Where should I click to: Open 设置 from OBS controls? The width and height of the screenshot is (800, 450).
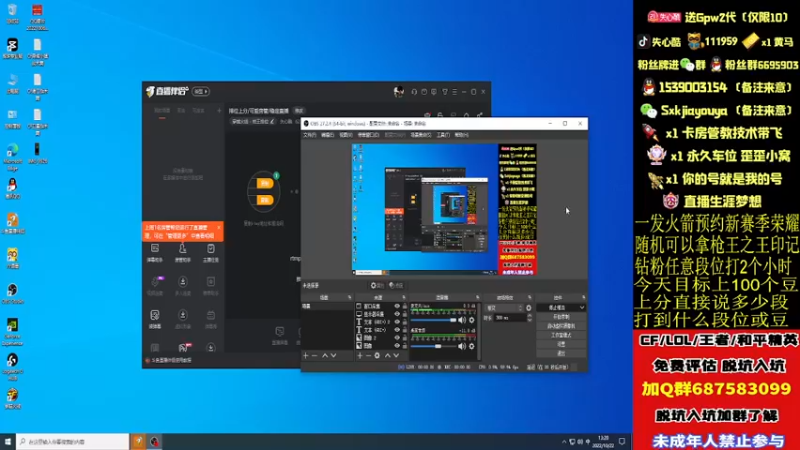pyautogui.click(x=561, y=344)
